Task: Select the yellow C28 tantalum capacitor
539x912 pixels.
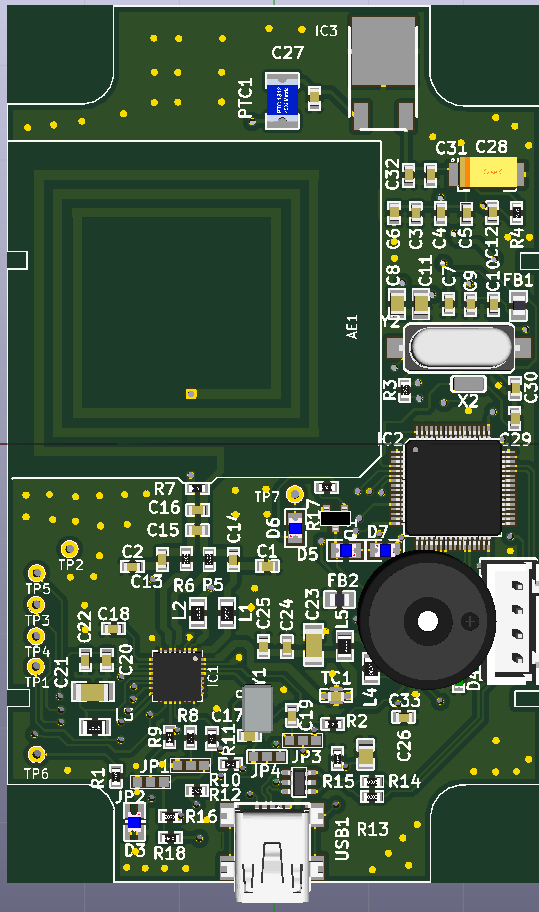Action: 487,173
